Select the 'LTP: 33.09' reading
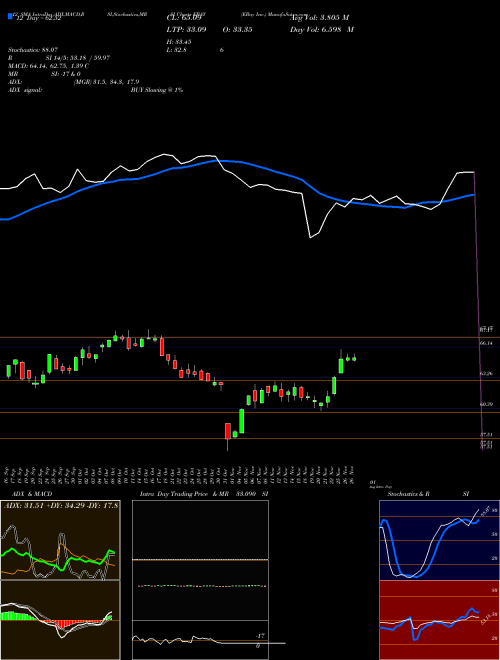 (x=185, y=30)
